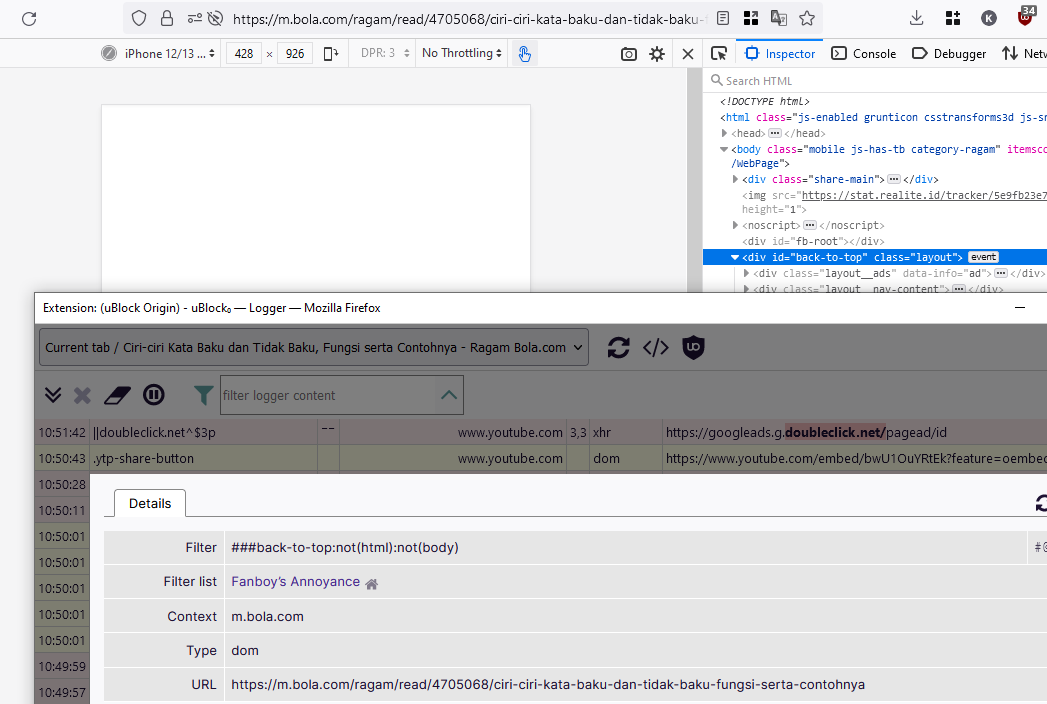Screen dimensions: 1047x704
Task: Open the browser downloads icon
Action: coord(916,17)
